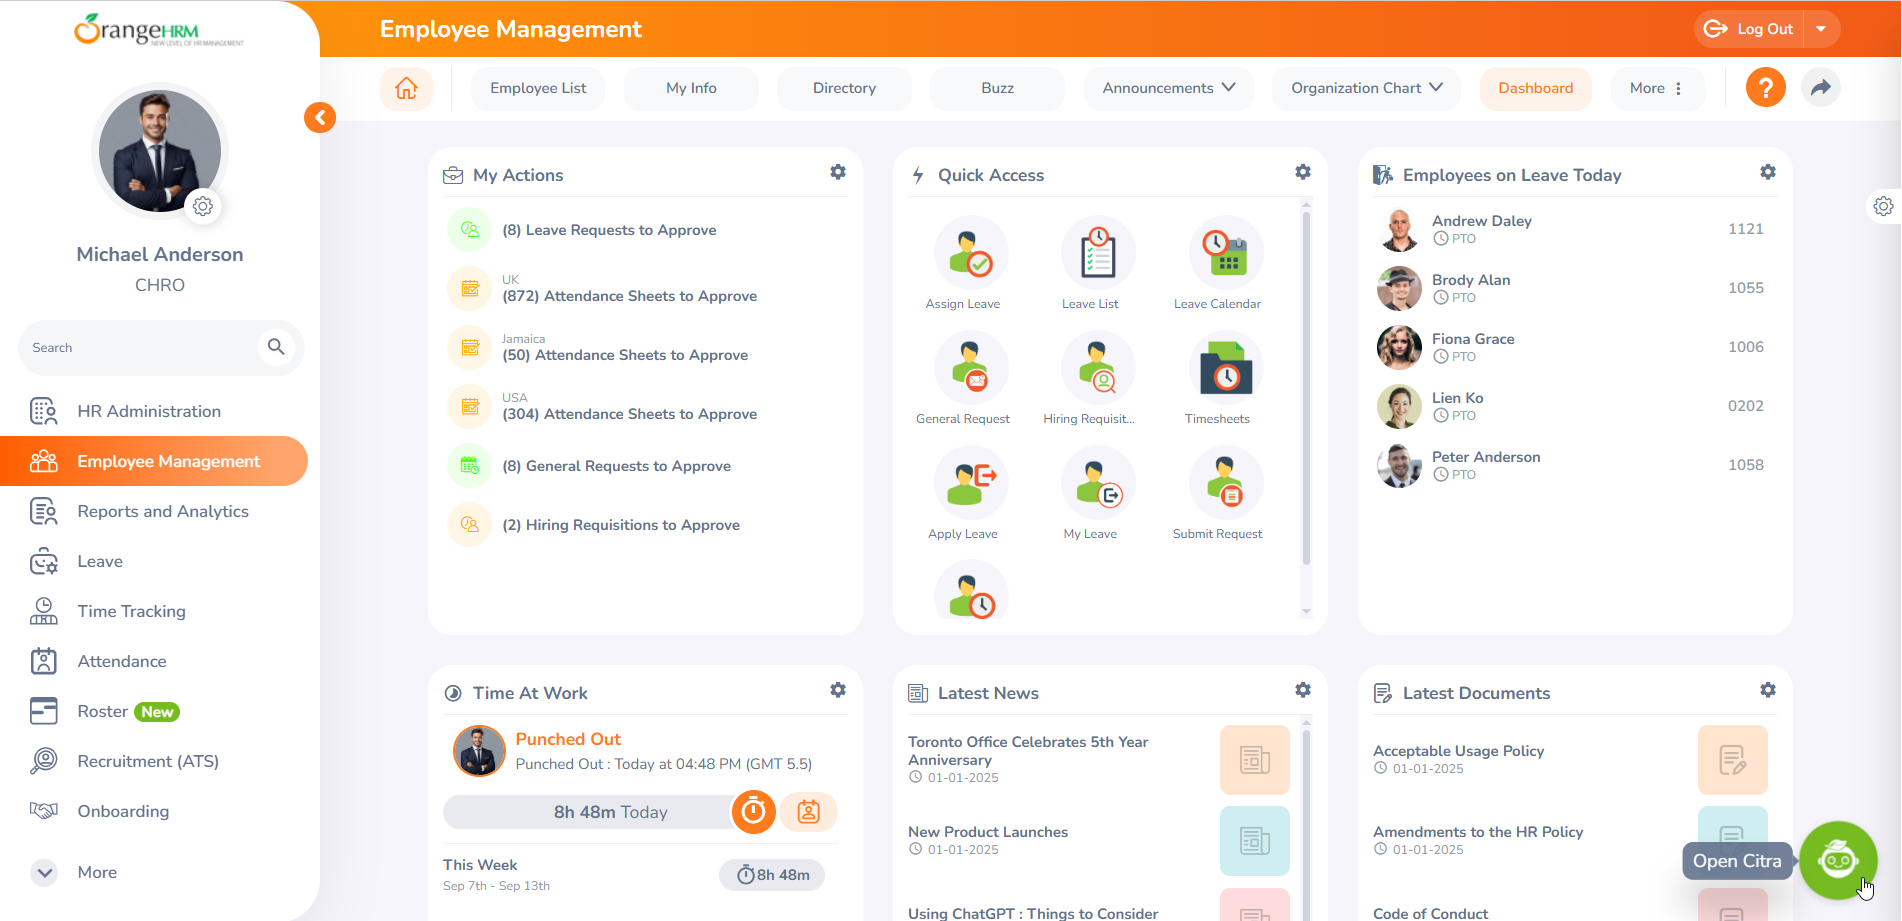
Task: Expand the Announcements dropdown
Action: [1168, 88]
